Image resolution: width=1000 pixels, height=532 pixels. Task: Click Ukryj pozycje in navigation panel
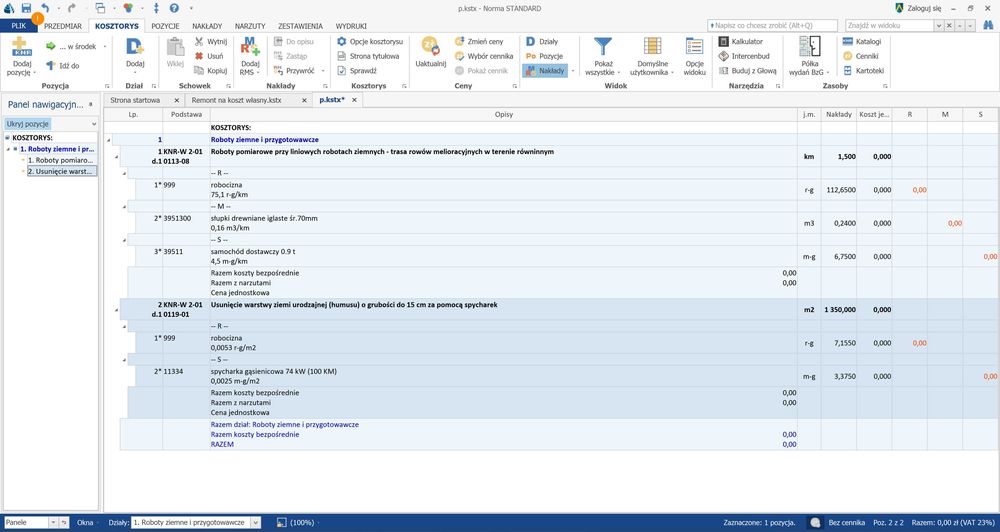[27, 124]
